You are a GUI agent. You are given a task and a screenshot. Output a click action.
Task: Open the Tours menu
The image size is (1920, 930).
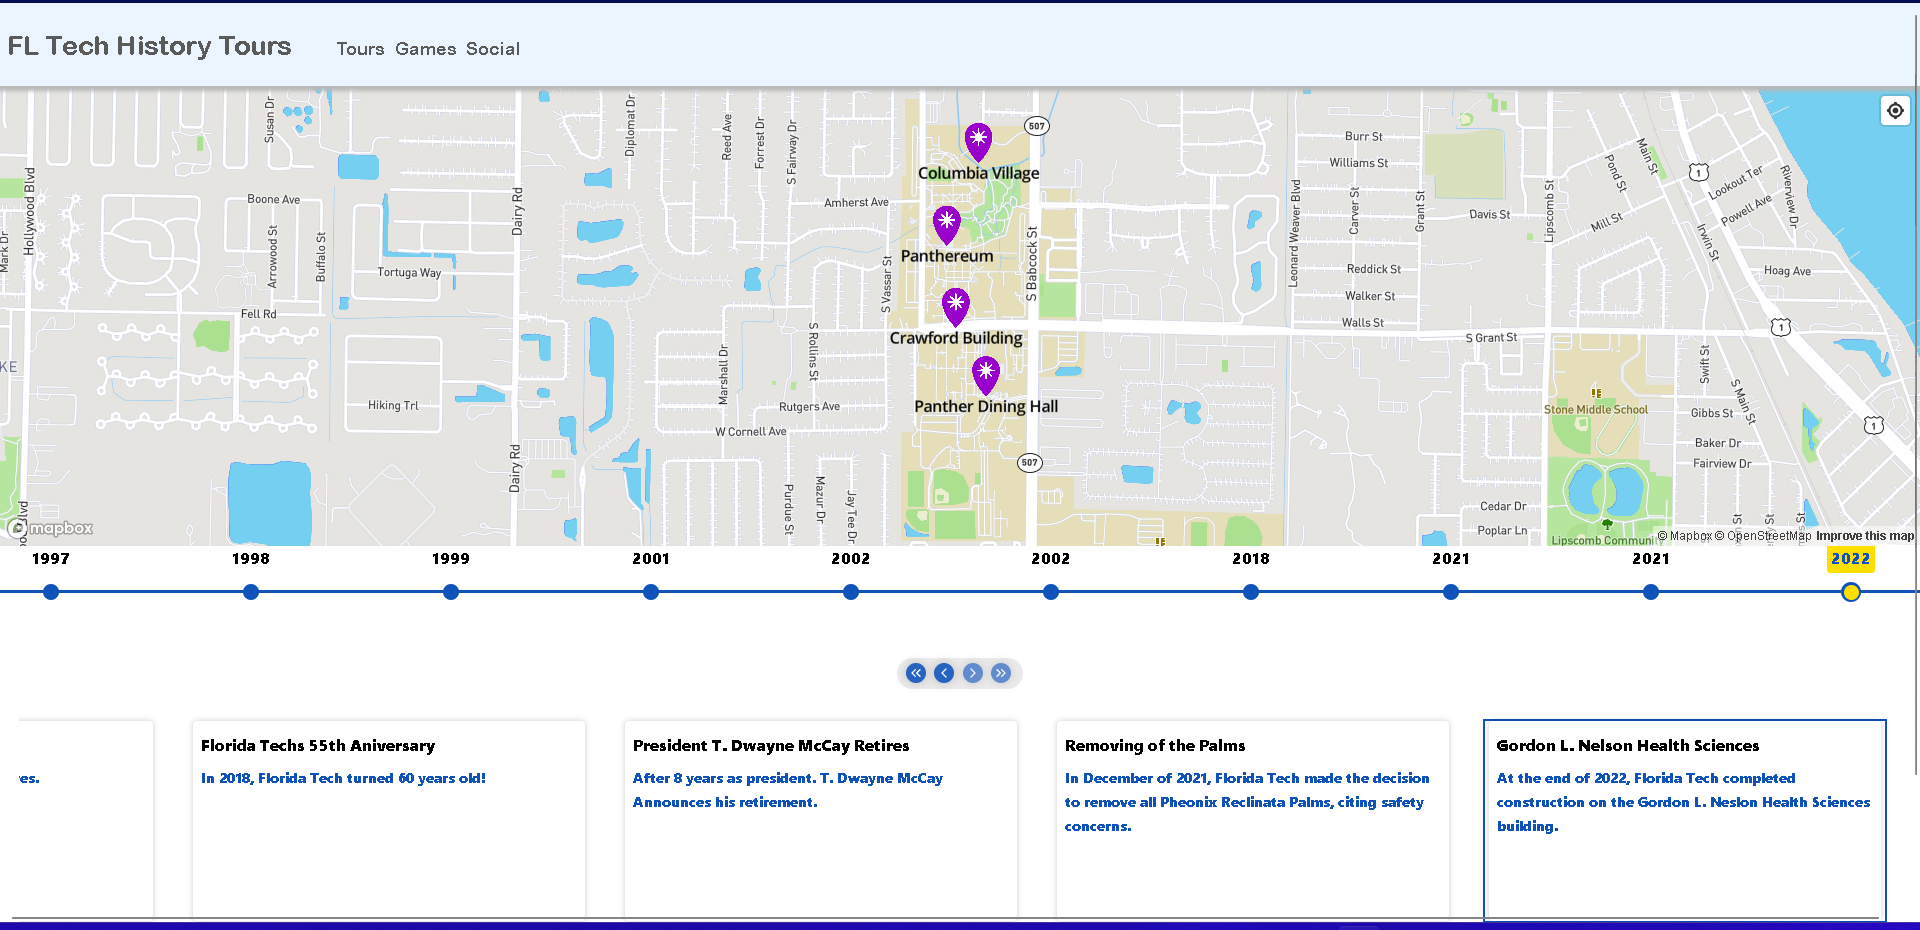[360, 49]
